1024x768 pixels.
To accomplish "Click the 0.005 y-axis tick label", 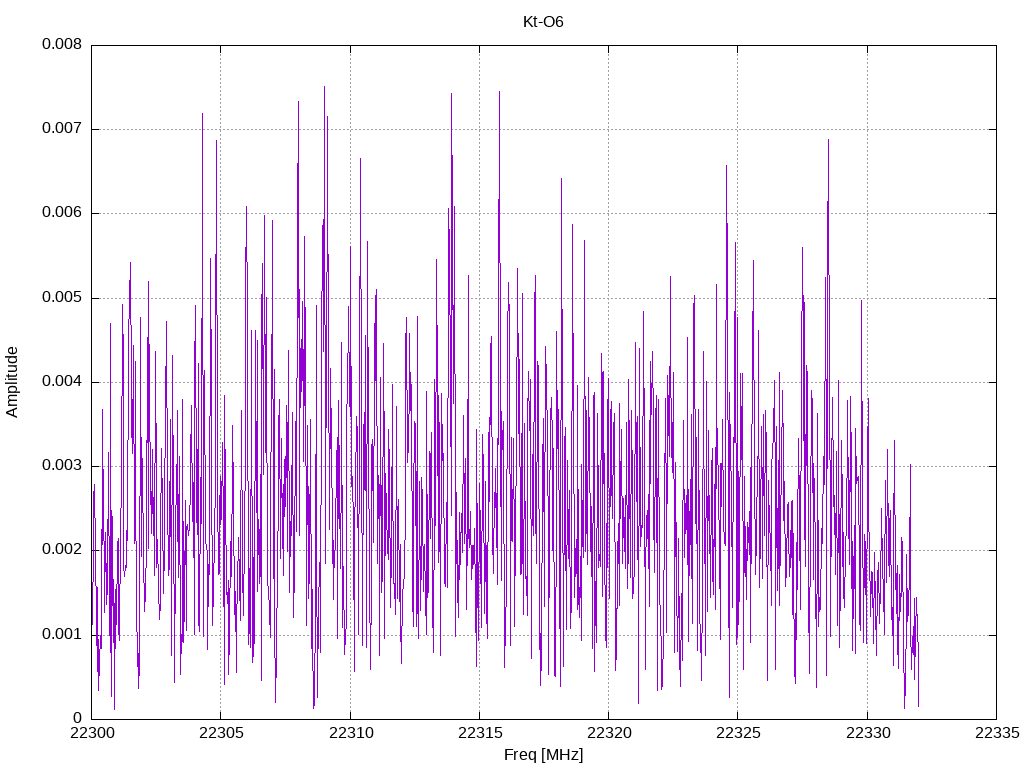I will 62,297.
